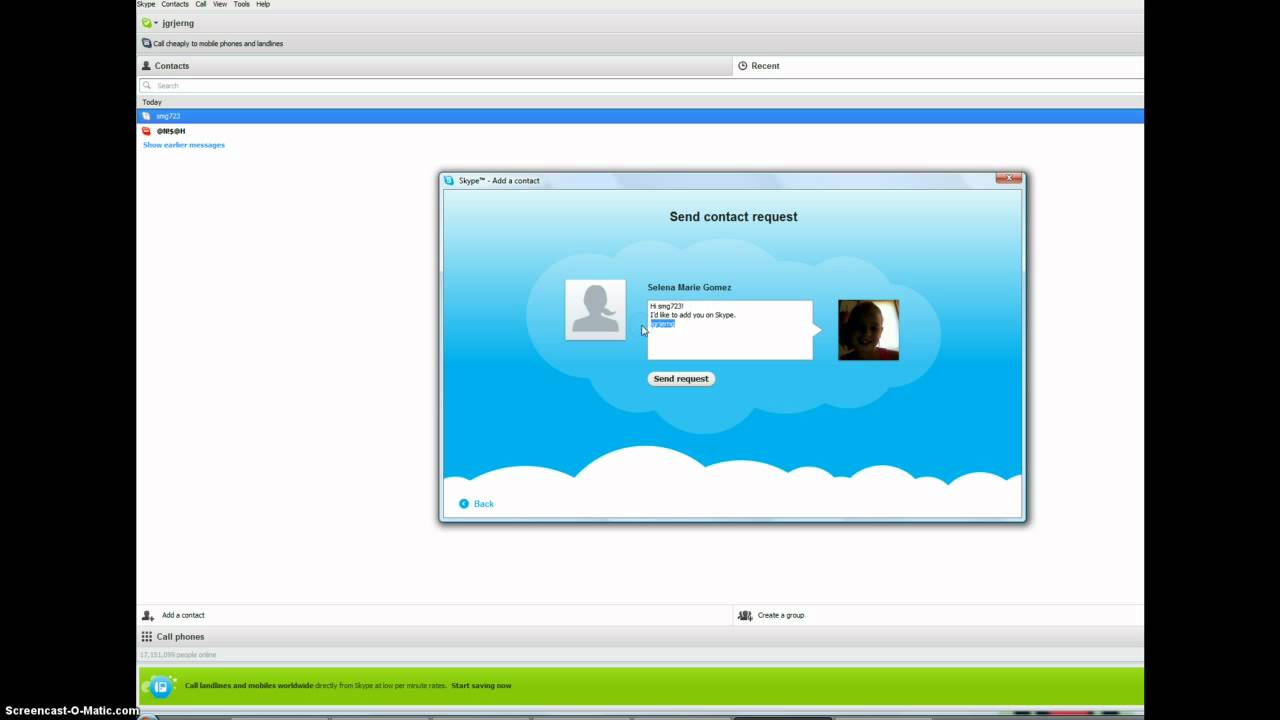The image size is (1280, 720).
Task: Click inside the contact request message box
Action: coord(730,330)
